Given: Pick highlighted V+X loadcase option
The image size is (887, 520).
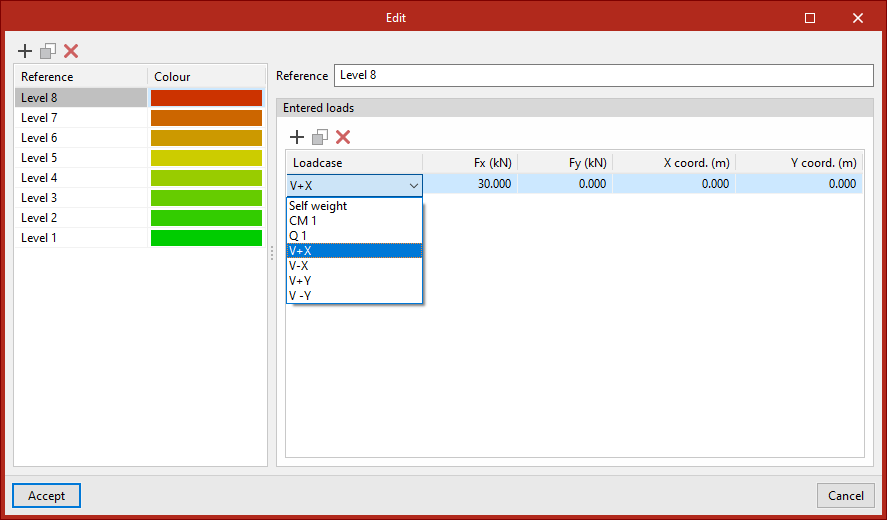Looking at the screenshot, I should click(x=354, y=251).
